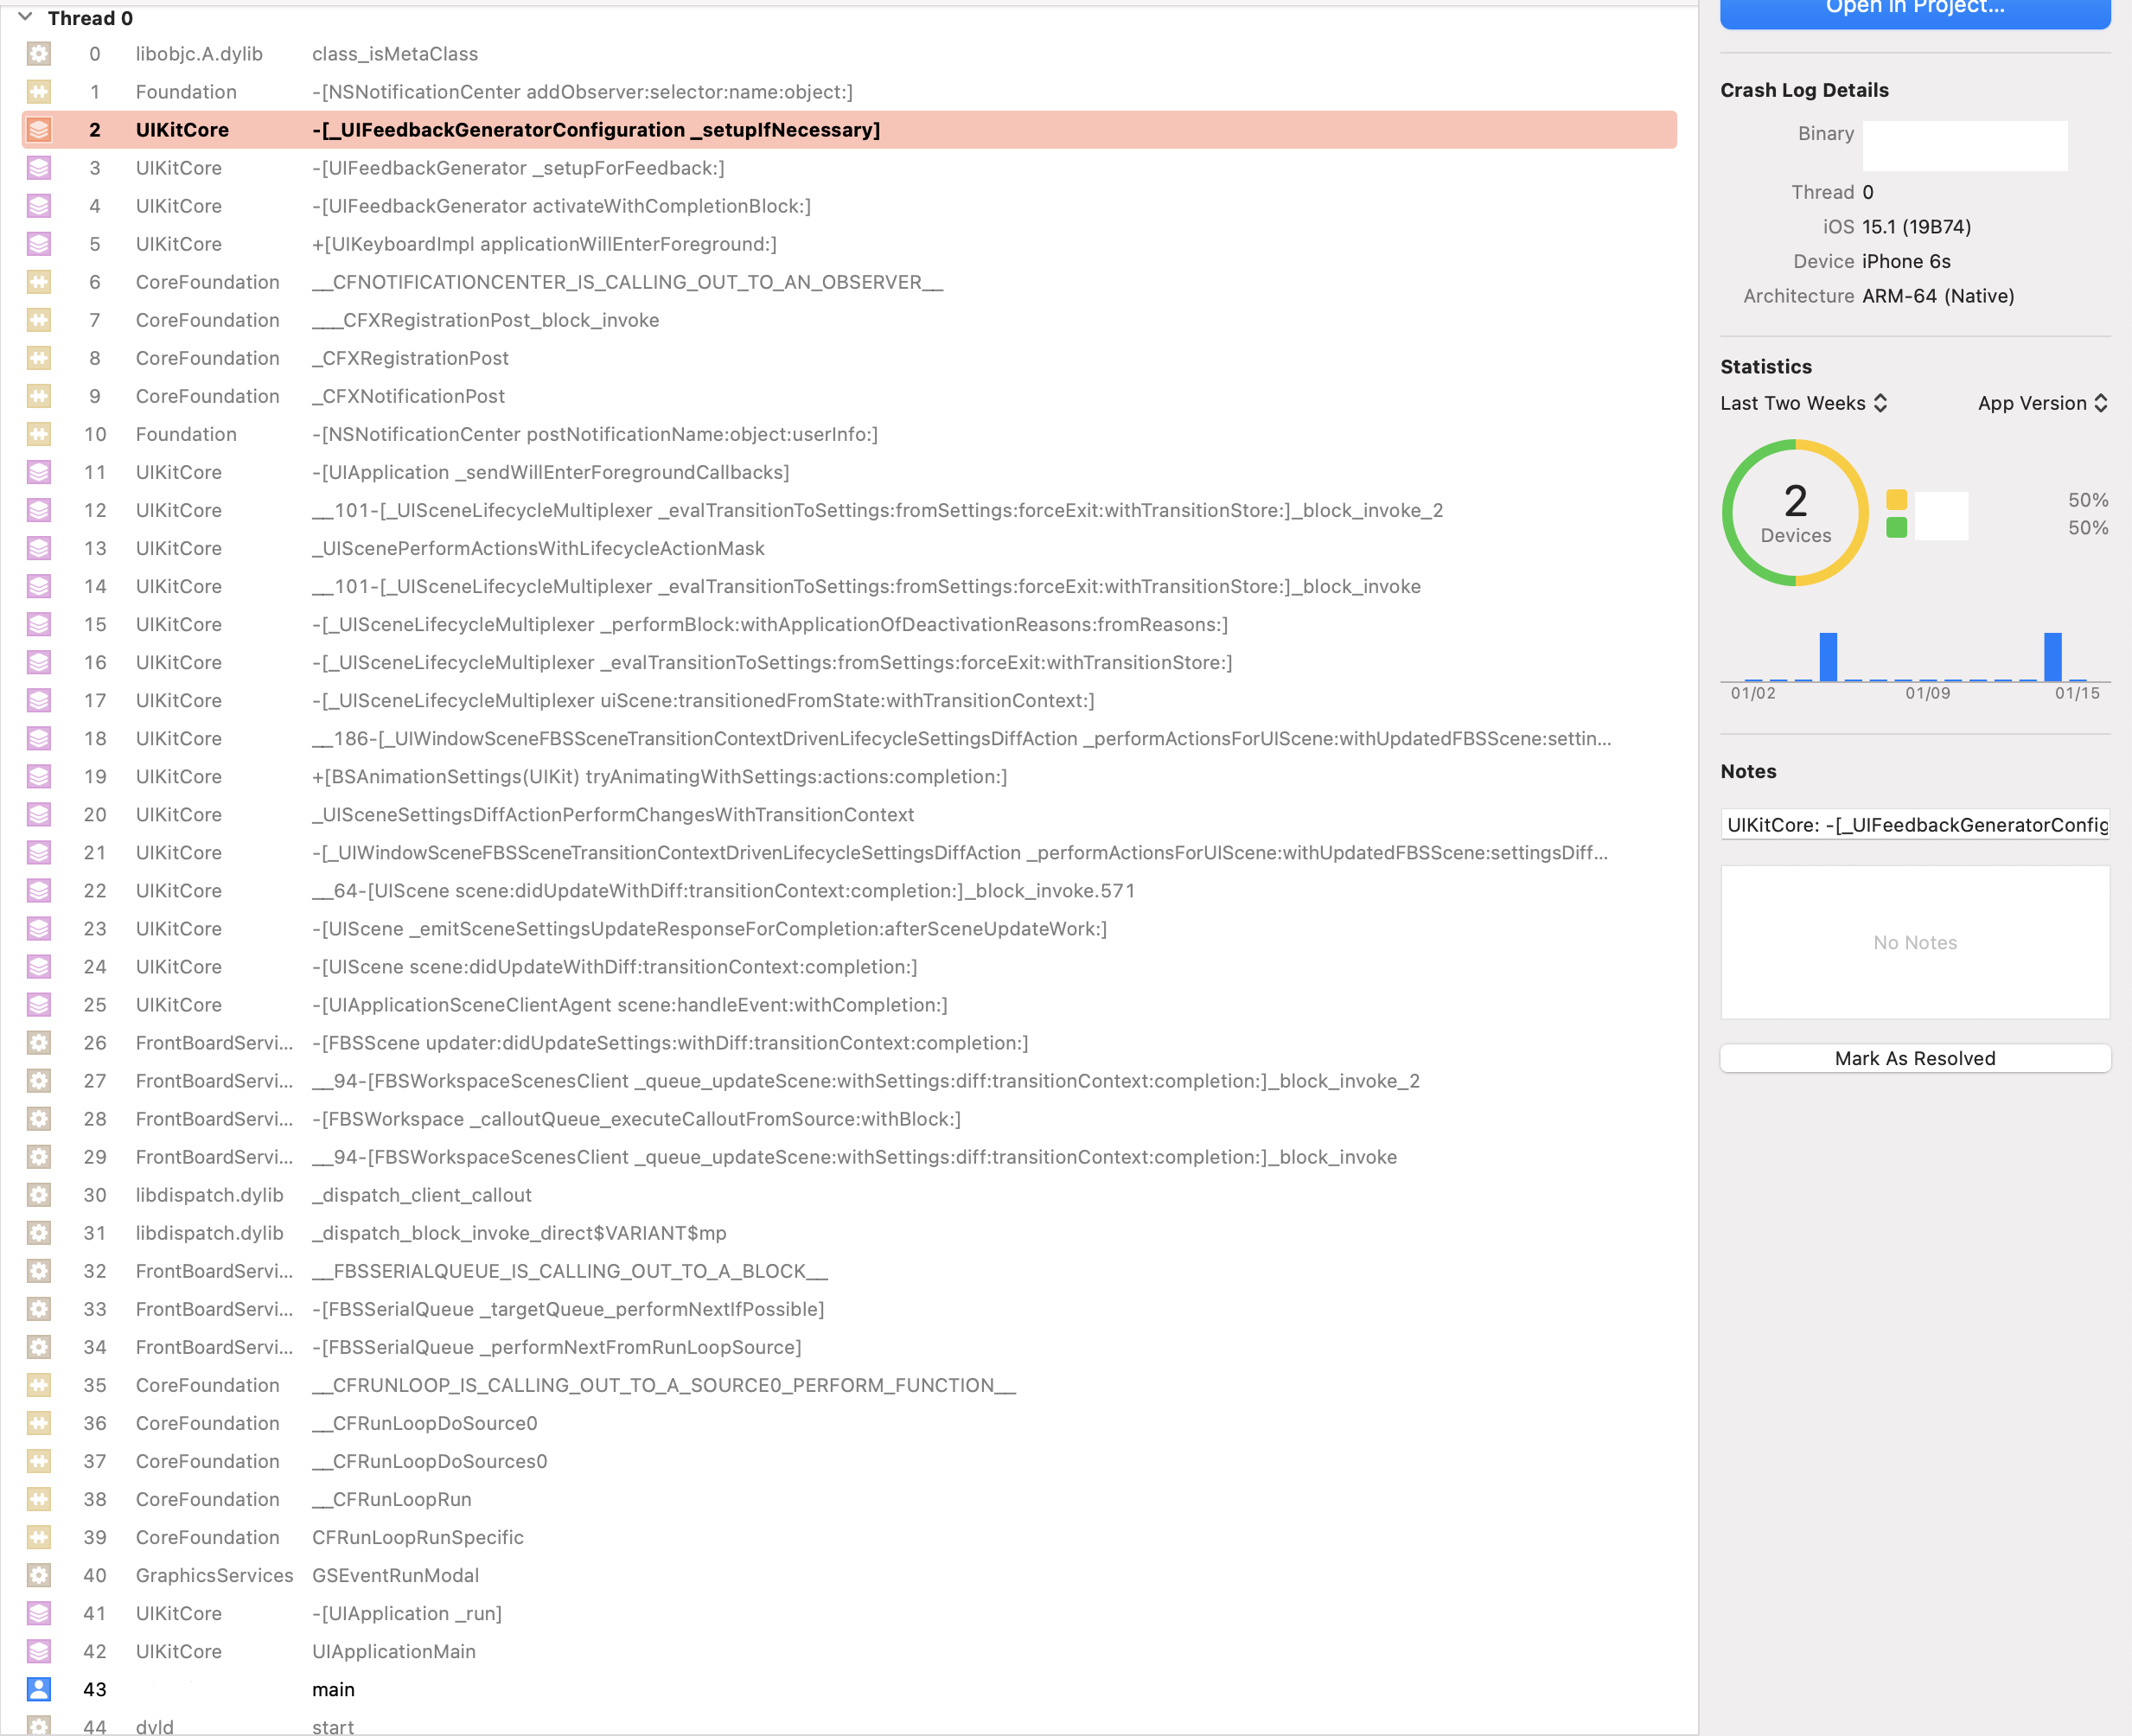This screenshot has height=1736, width=2132.
Task: Open the Last Two Weeks dropdown
Action: tap(1803, 403)
